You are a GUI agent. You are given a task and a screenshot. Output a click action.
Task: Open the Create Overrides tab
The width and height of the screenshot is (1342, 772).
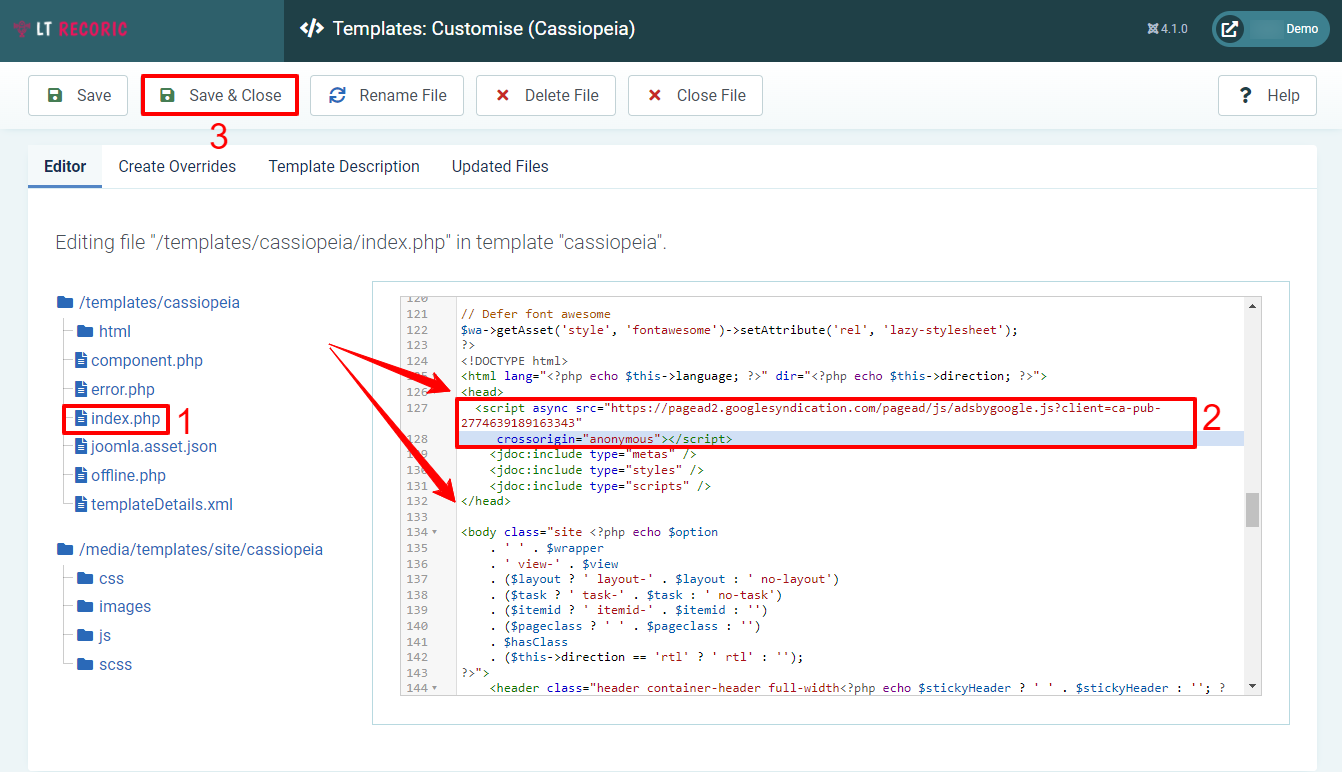(177, 166)
